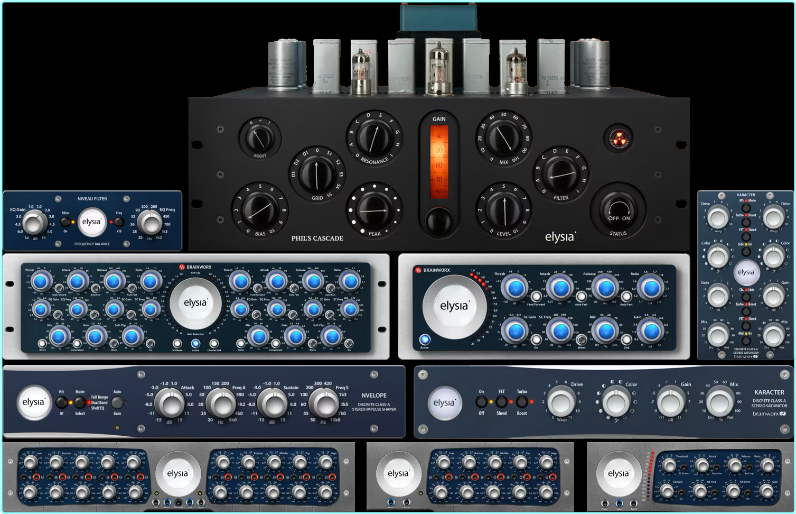Toggle the FET Shred button on horizontal Karacter
This screenshot has width=796, height=514.
click(502, 402)
